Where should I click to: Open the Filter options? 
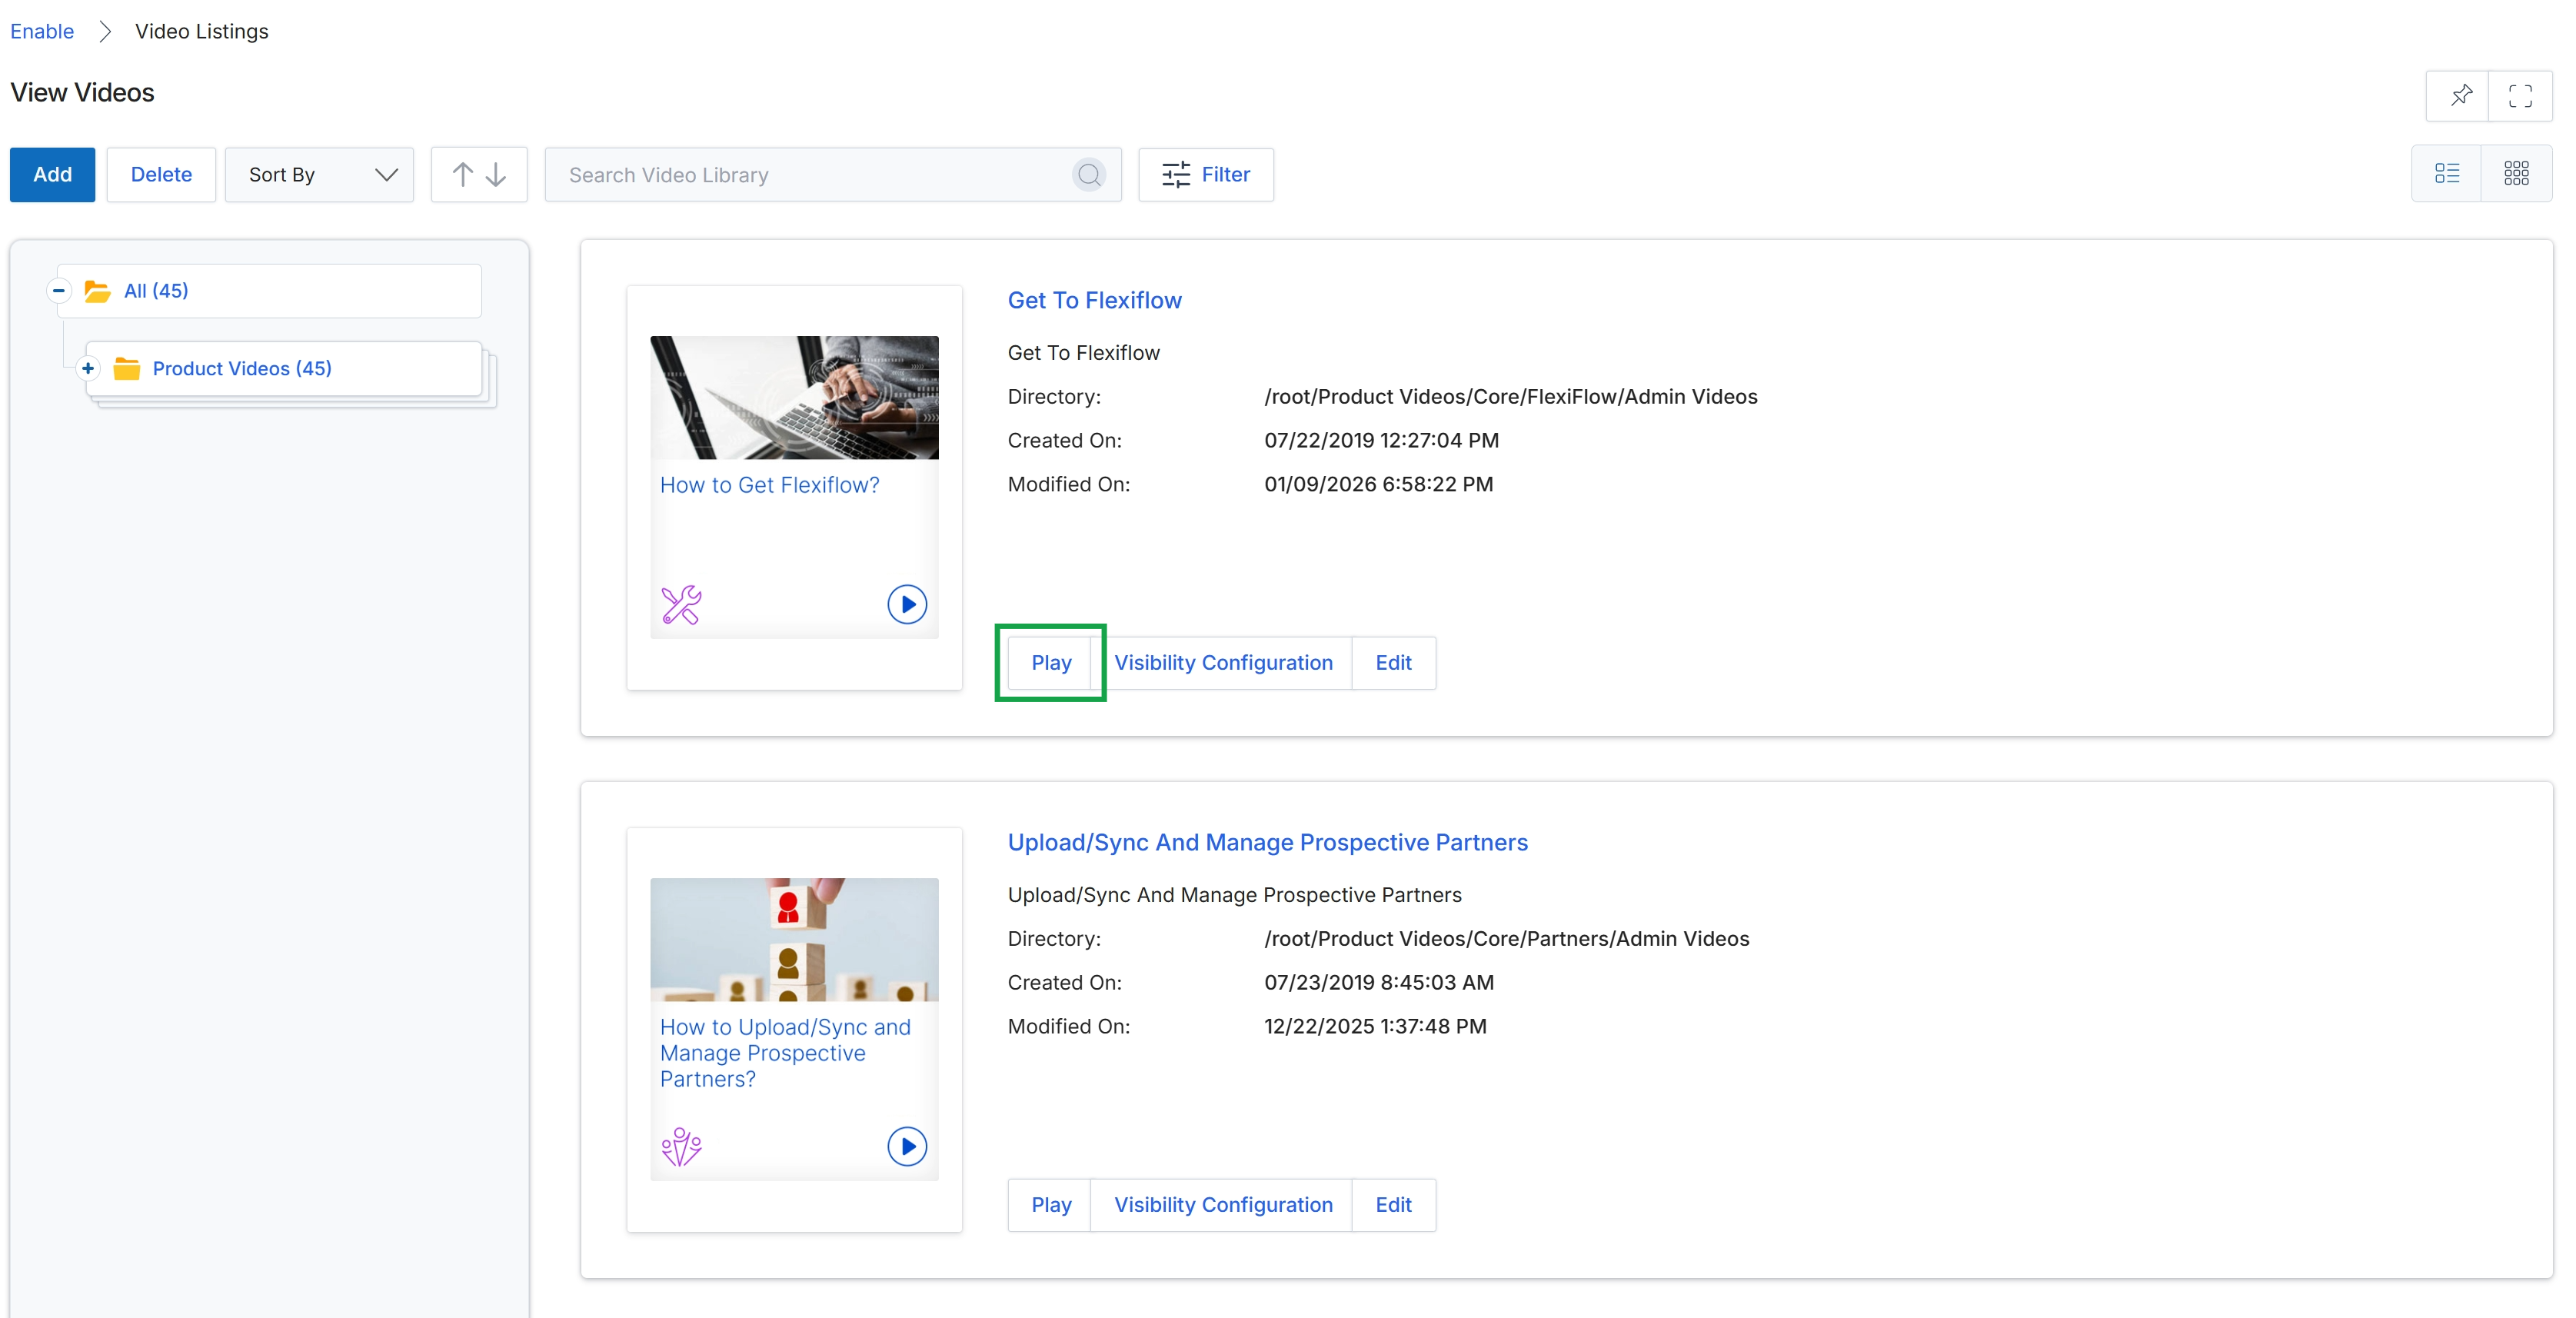pos(1206,175)
